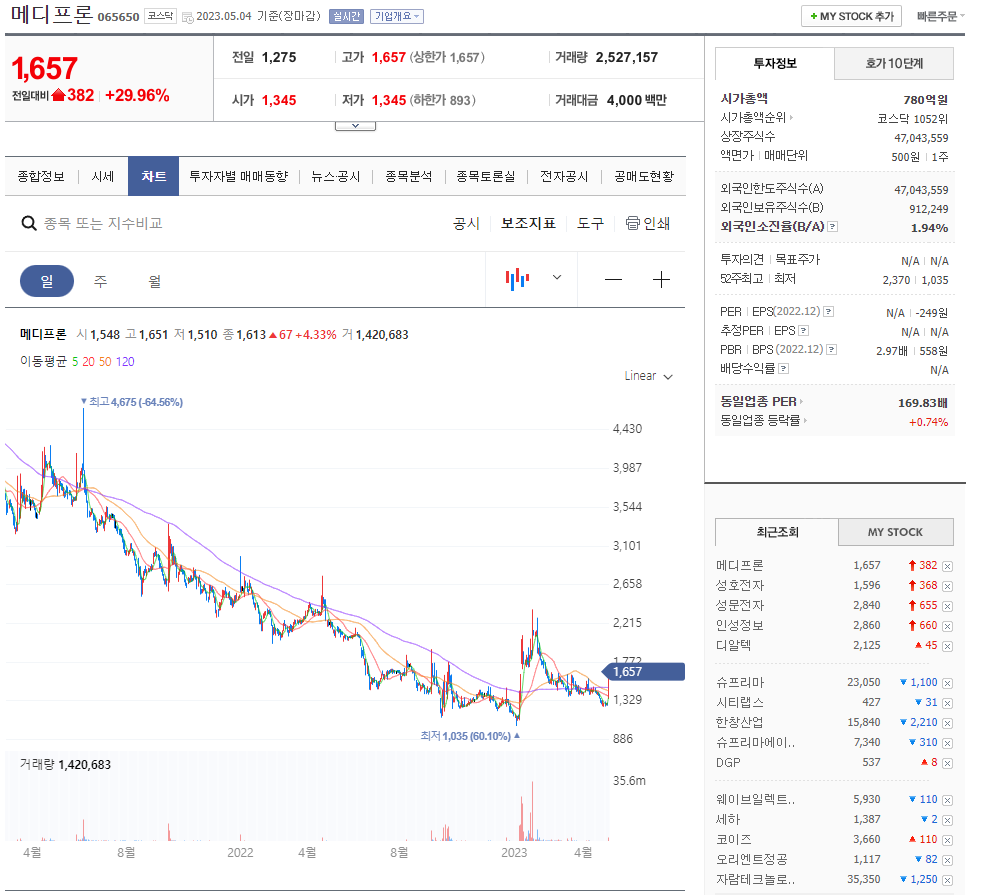The image size is (982, 895).
Task: Zoom out chart with minus icon
Action: click(x=613, y=280)
